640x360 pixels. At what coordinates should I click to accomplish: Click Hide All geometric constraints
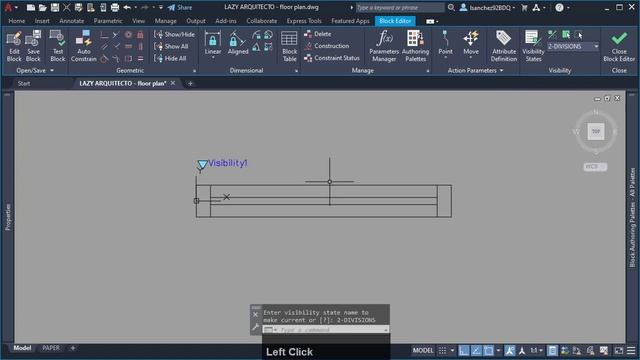pyautogui.click(x=170, y=58)
